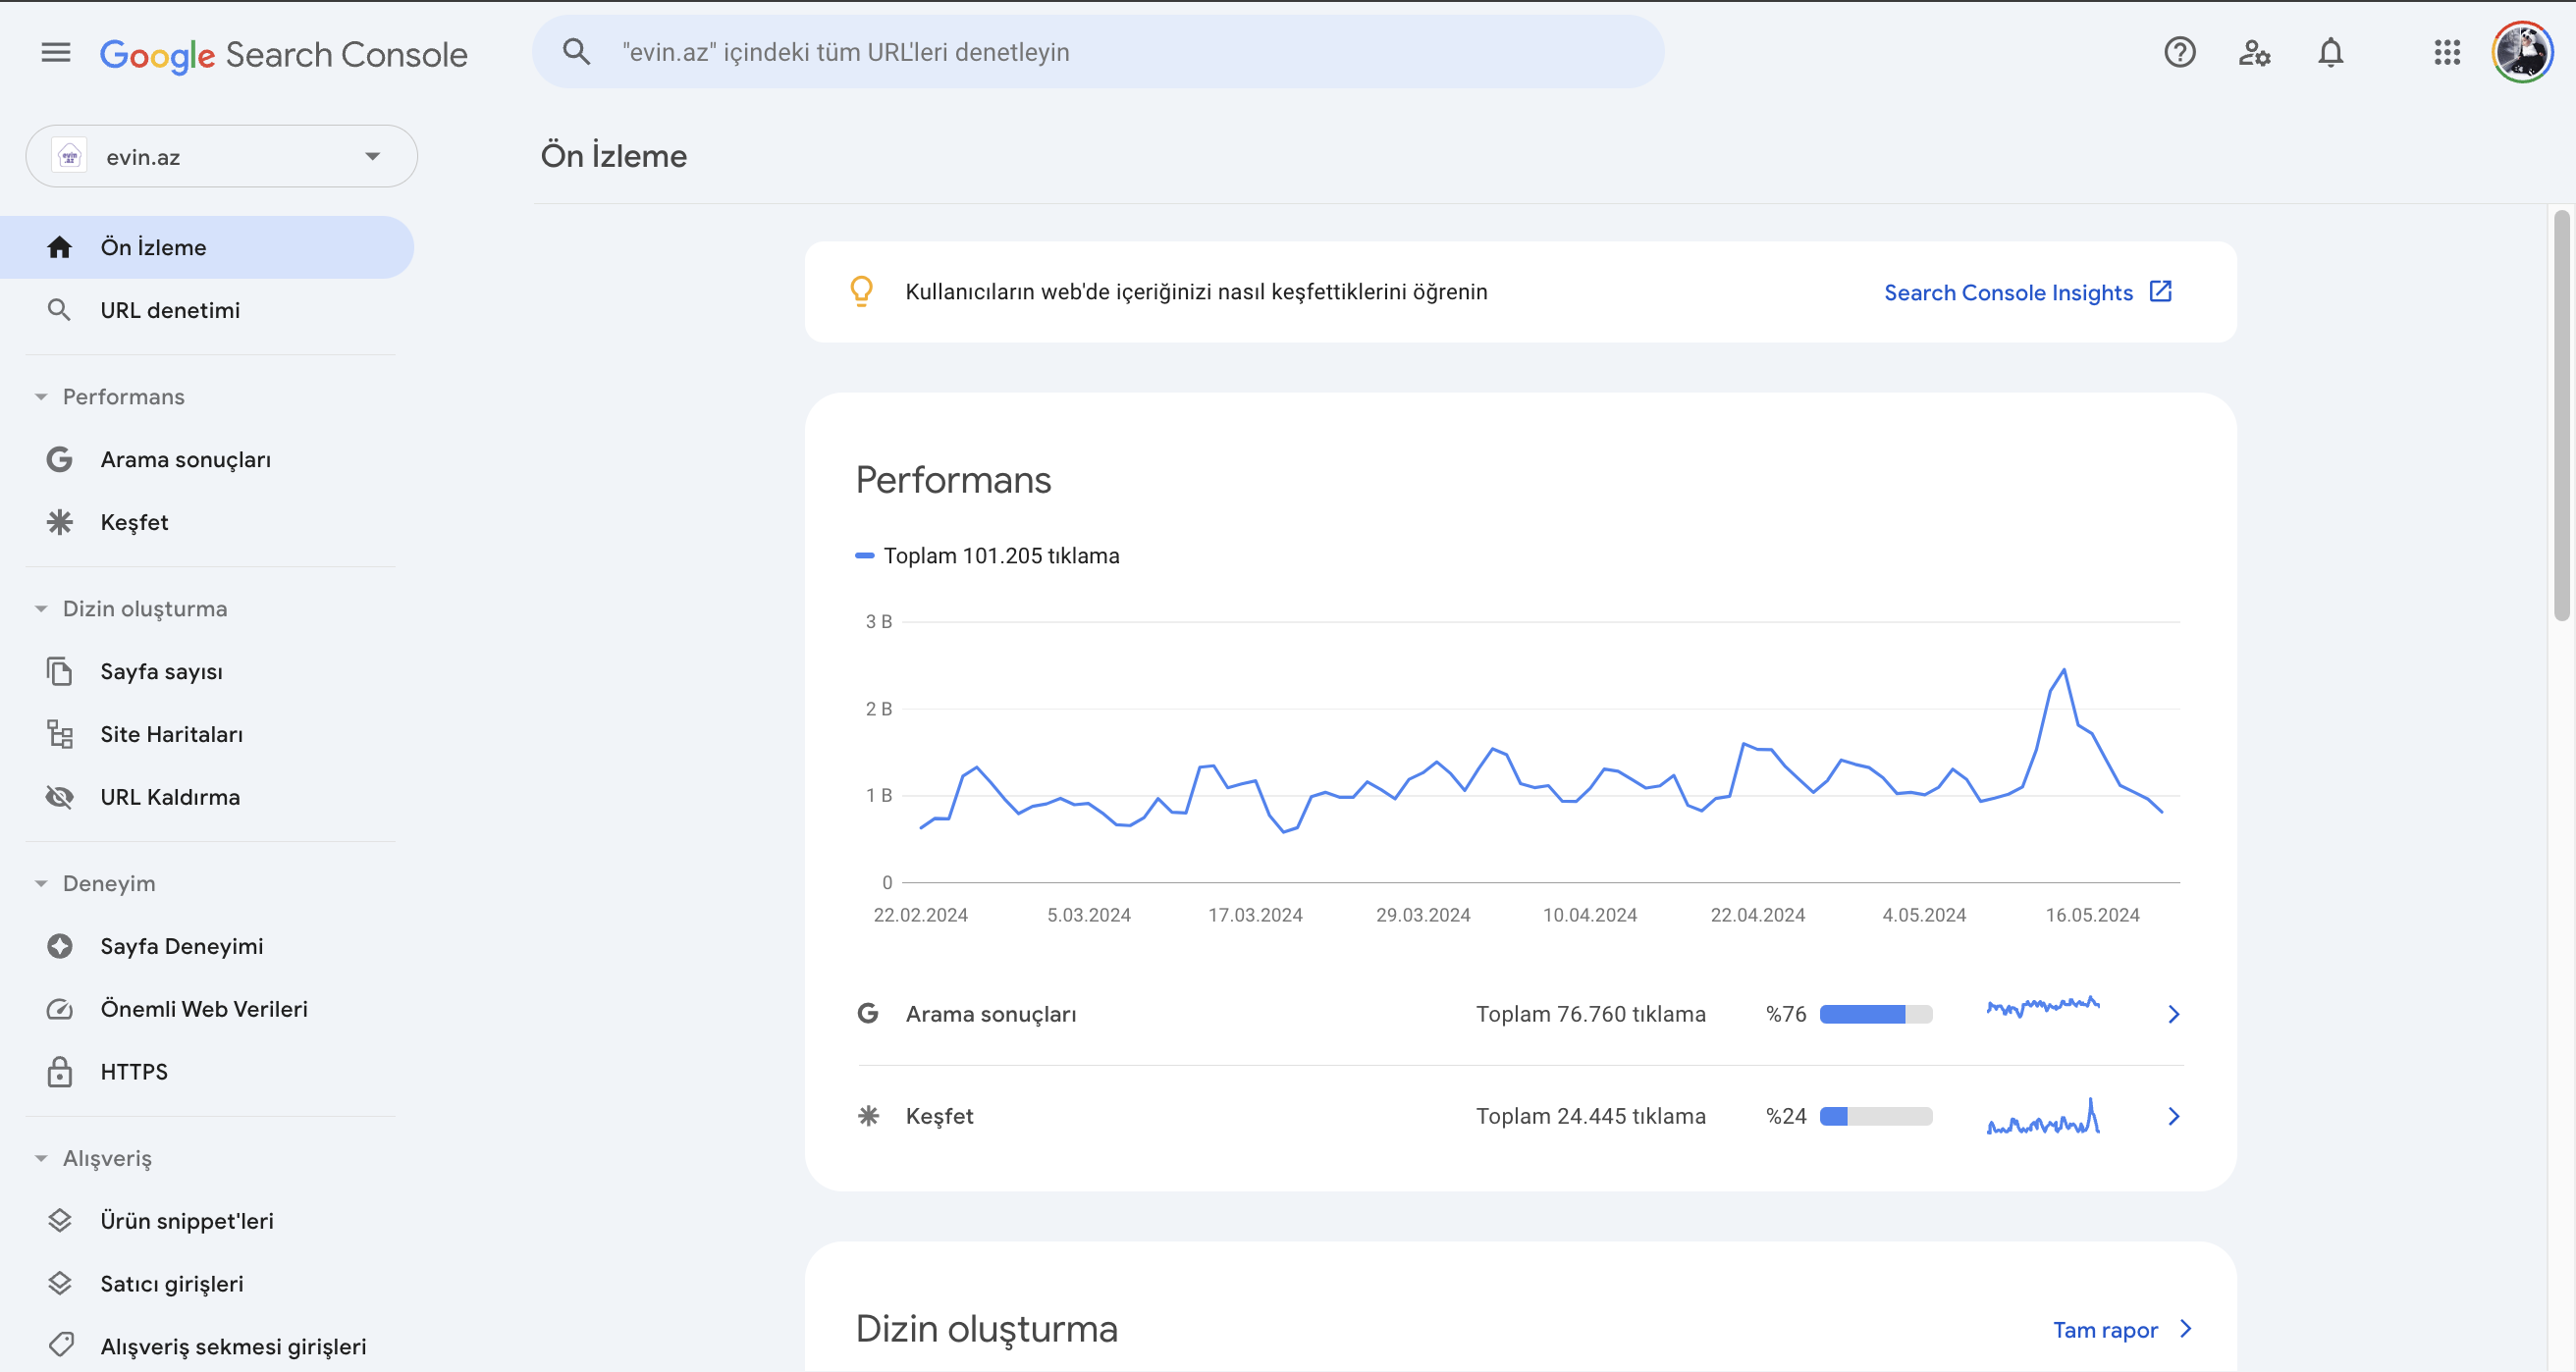Open the Help question mark icon
This screenshot has width=2576, height=1372.
2180,52
